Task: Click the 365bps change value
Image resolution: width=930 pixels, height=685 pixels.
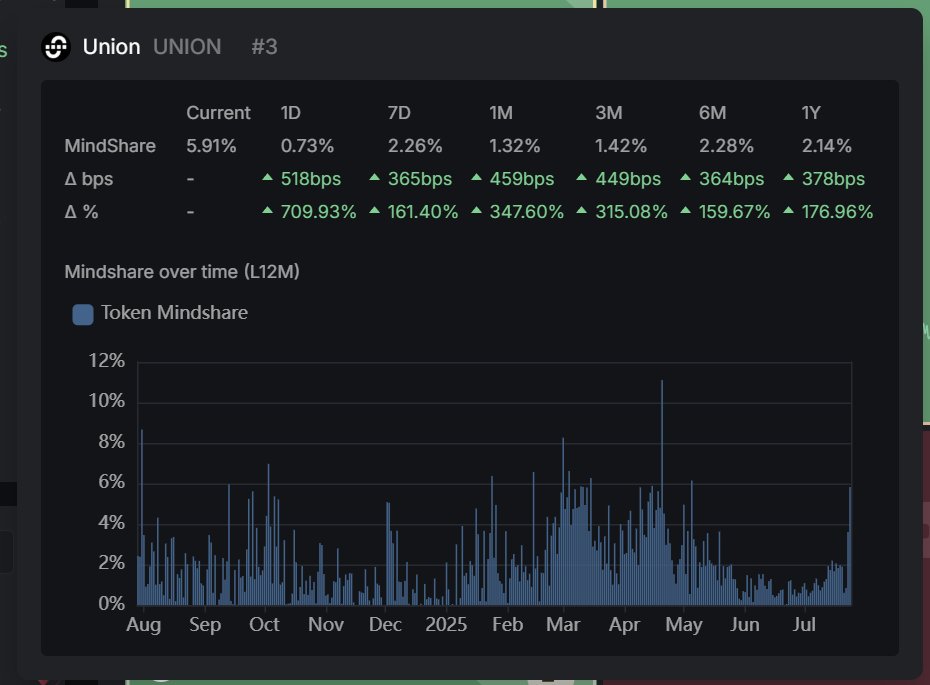Action: pos(420,179)
